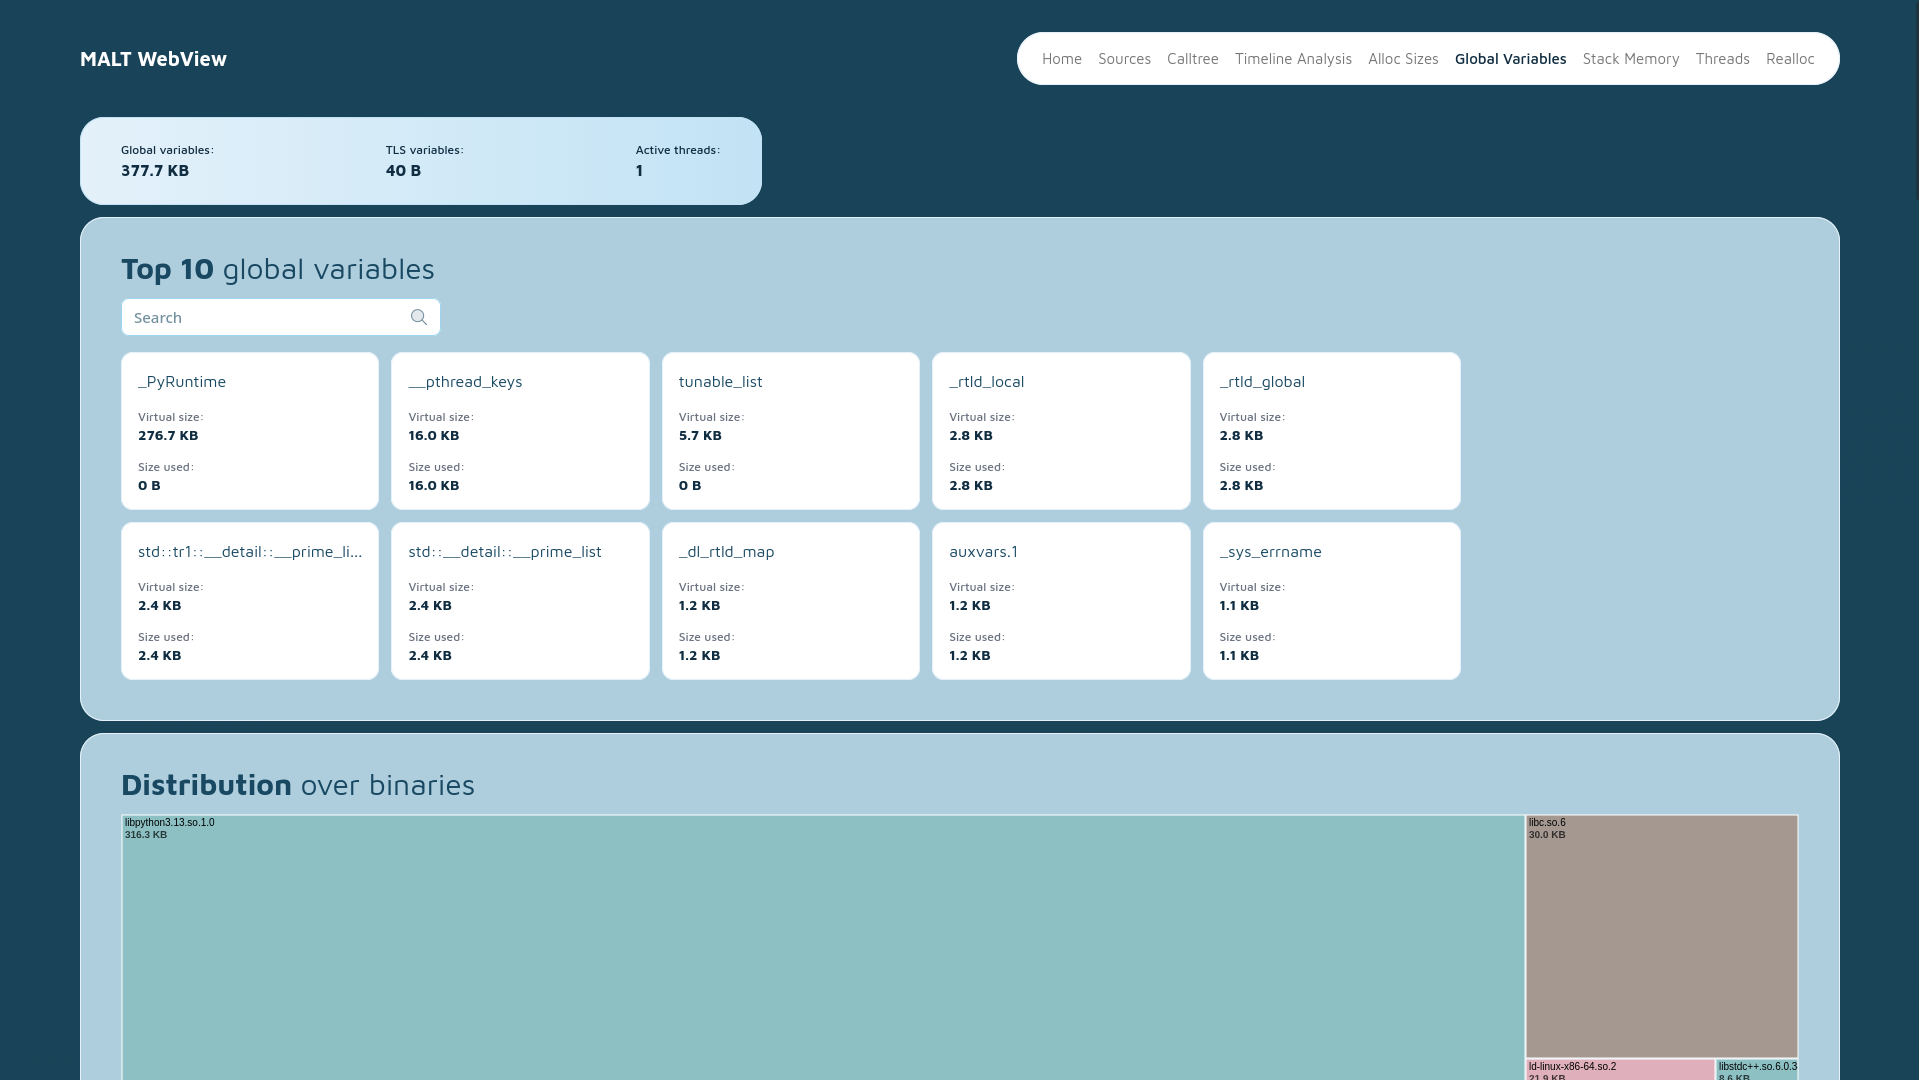Open the Alloc Sizes page
Image resolution: width=1919 pixels, height=1080 pixels.
(1403, 59)
